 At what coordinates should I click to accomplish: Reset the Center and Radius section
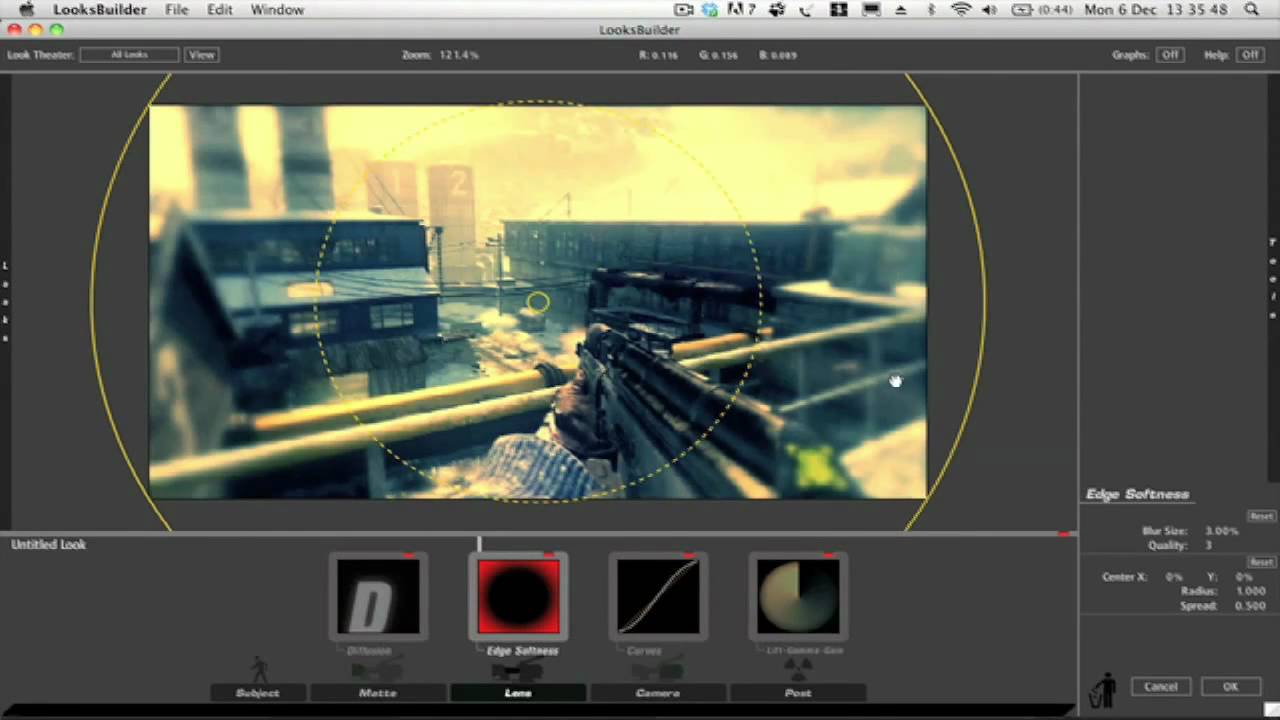click(1261, 562)
